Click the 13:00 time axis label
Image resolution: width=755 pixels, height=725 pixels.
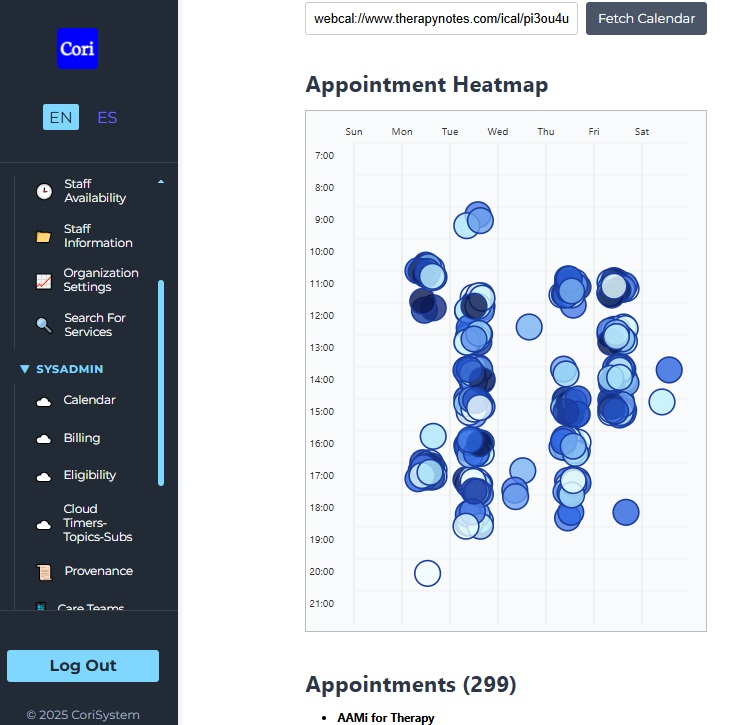(322, 348)
